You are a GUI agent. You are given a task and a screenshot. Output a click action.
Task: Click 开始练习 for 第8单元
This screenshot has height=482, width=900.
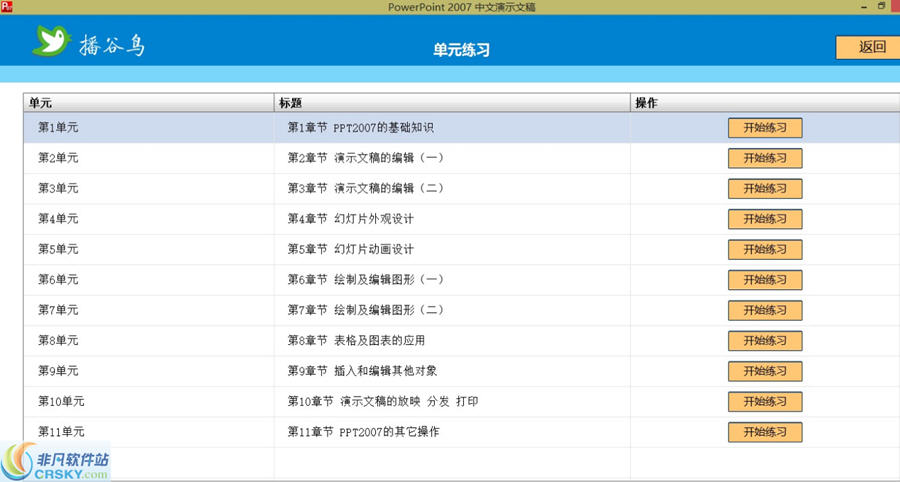(765, 340)
